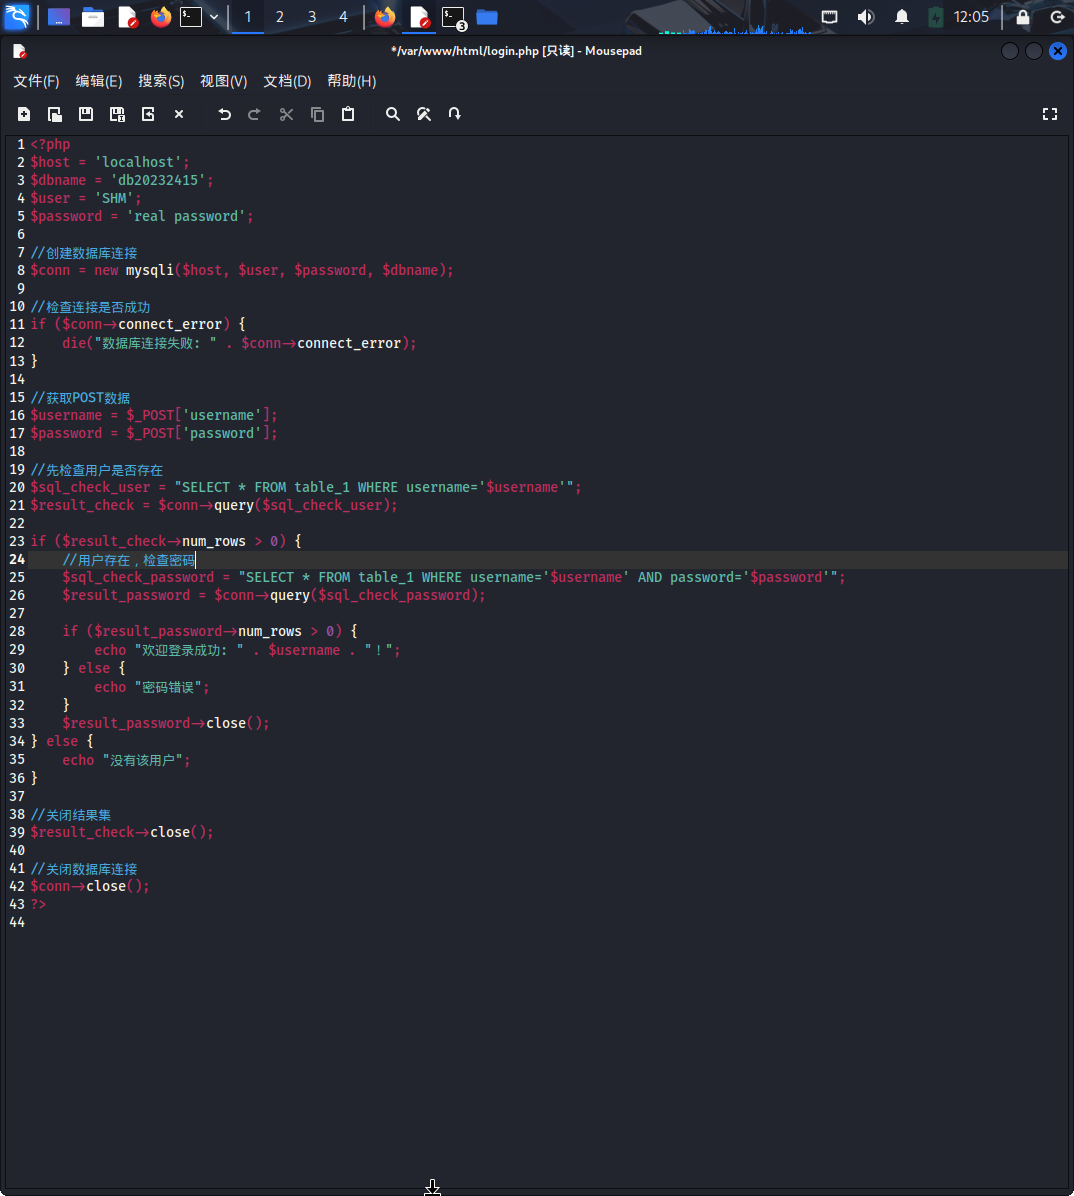Lock the screen with the padlock icon
Image resolution: width=1074 pixels, height=1196 pixels.
(1023, 17)
